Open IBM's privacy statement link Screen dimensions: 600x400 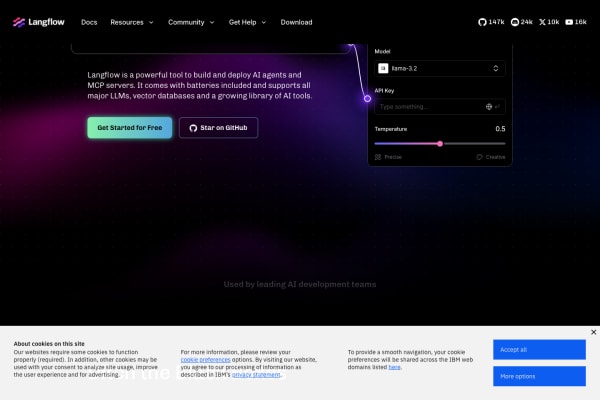[x=256, y=375]
